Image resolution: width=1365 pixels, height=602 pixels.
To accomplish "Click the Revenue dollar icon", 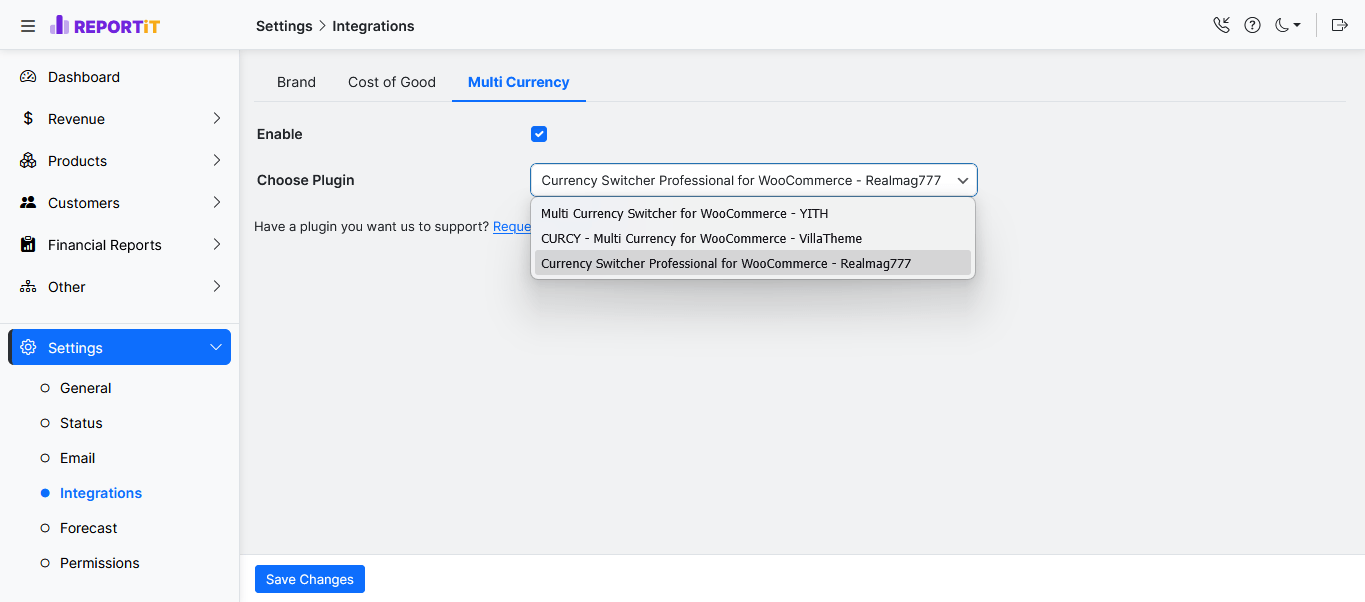I will 28,119.
